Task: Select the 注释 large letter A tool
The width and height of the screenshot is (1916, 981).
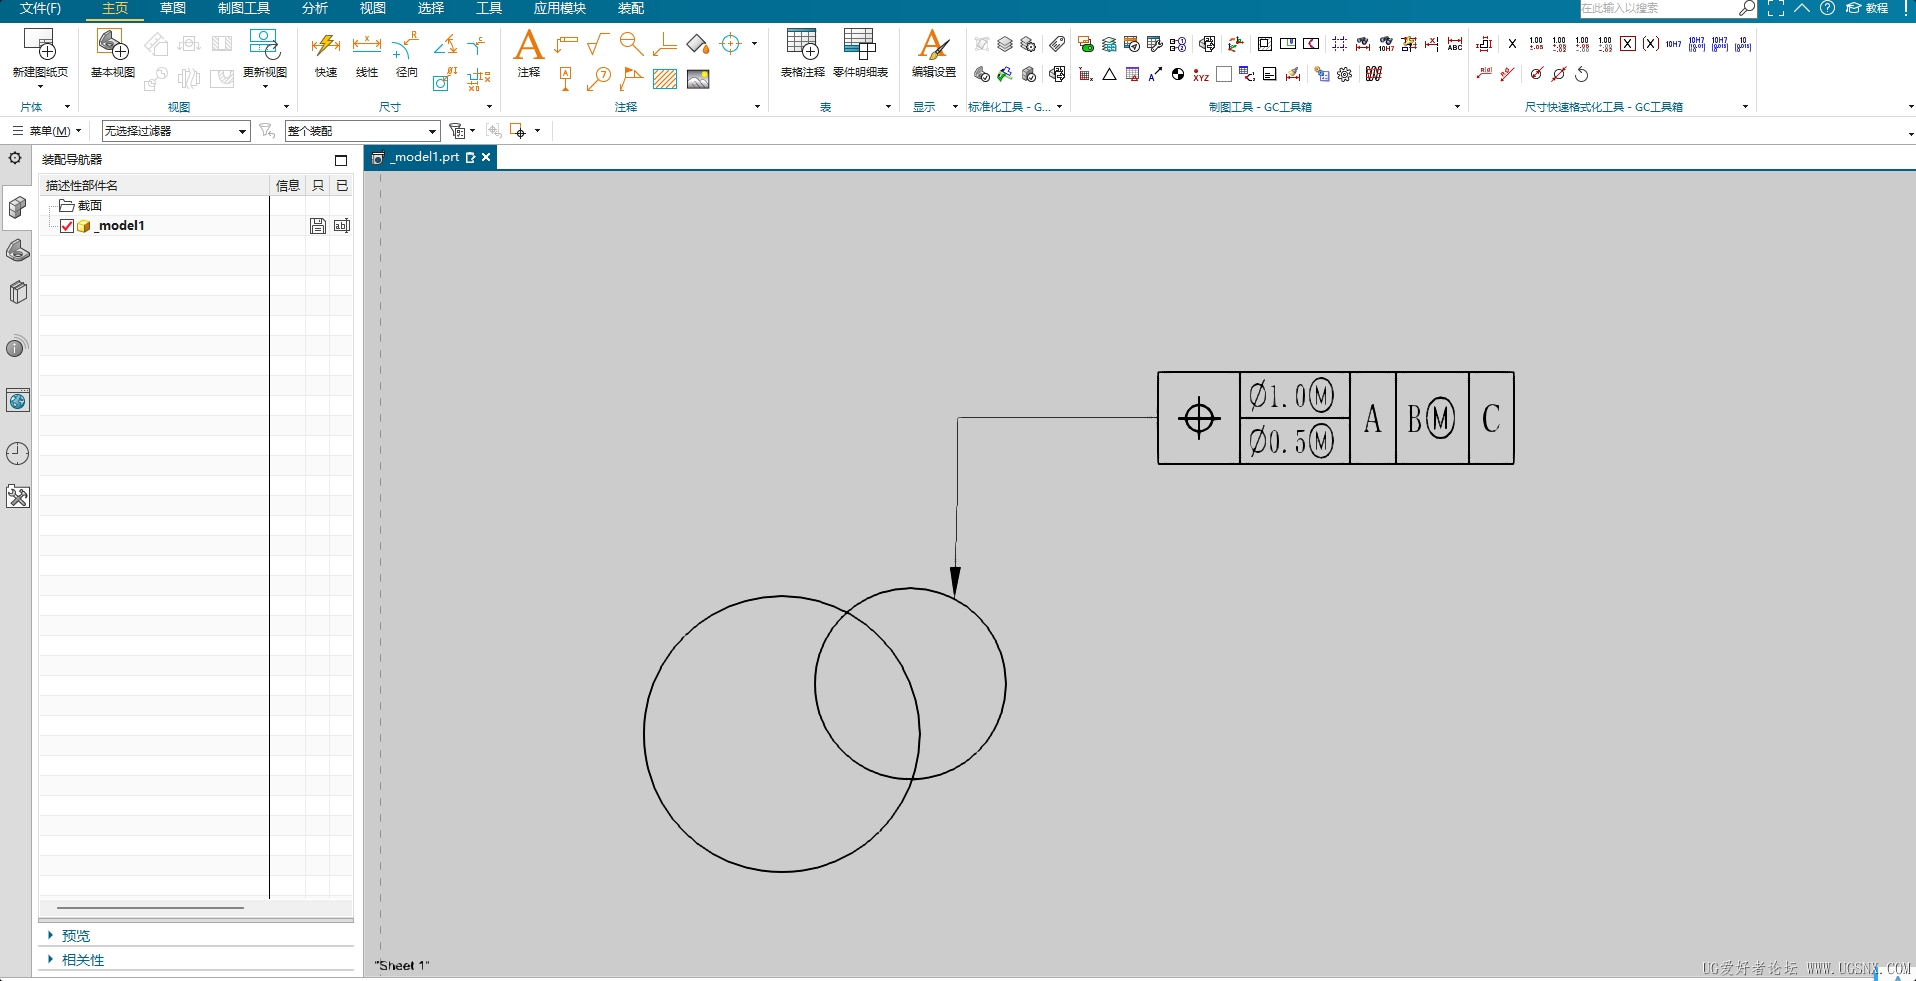Action: click(x=528, y=46)
